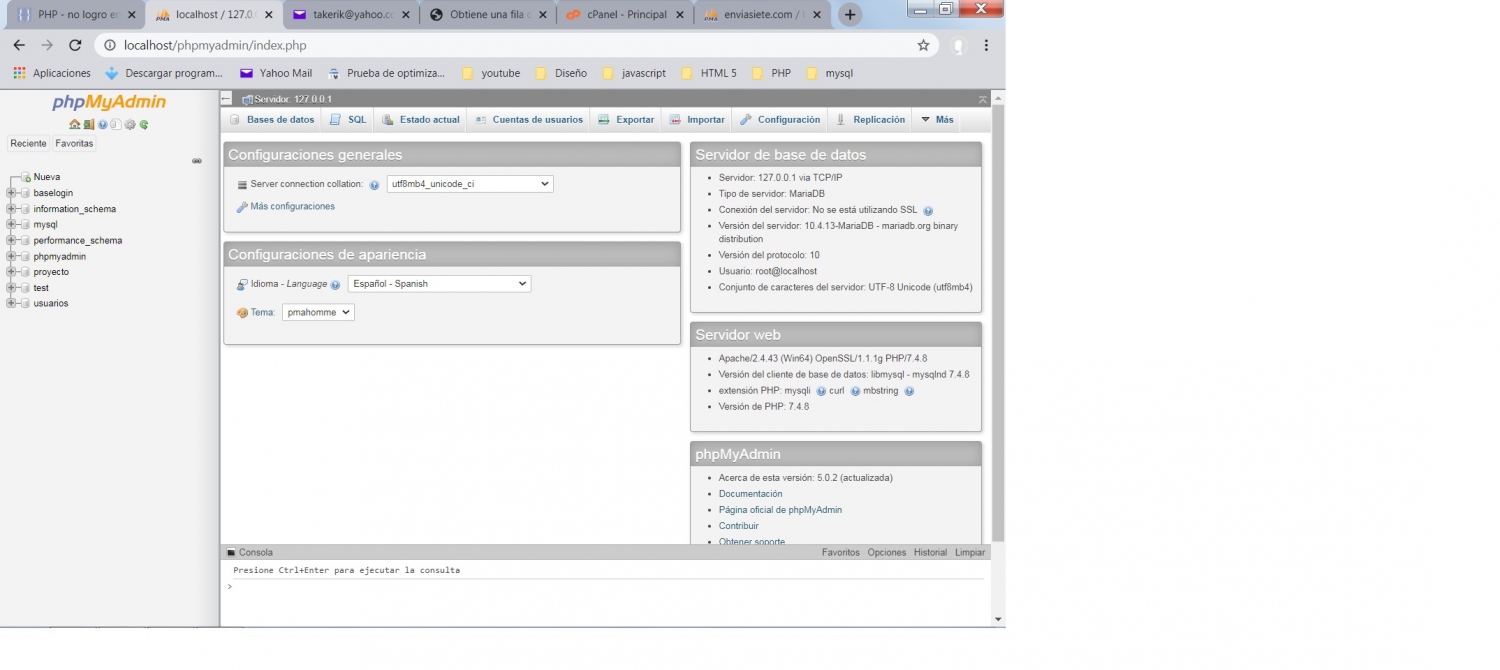Show the Favoritas tables list
The height and width of the screenshot is (670, 1500).
74,144
